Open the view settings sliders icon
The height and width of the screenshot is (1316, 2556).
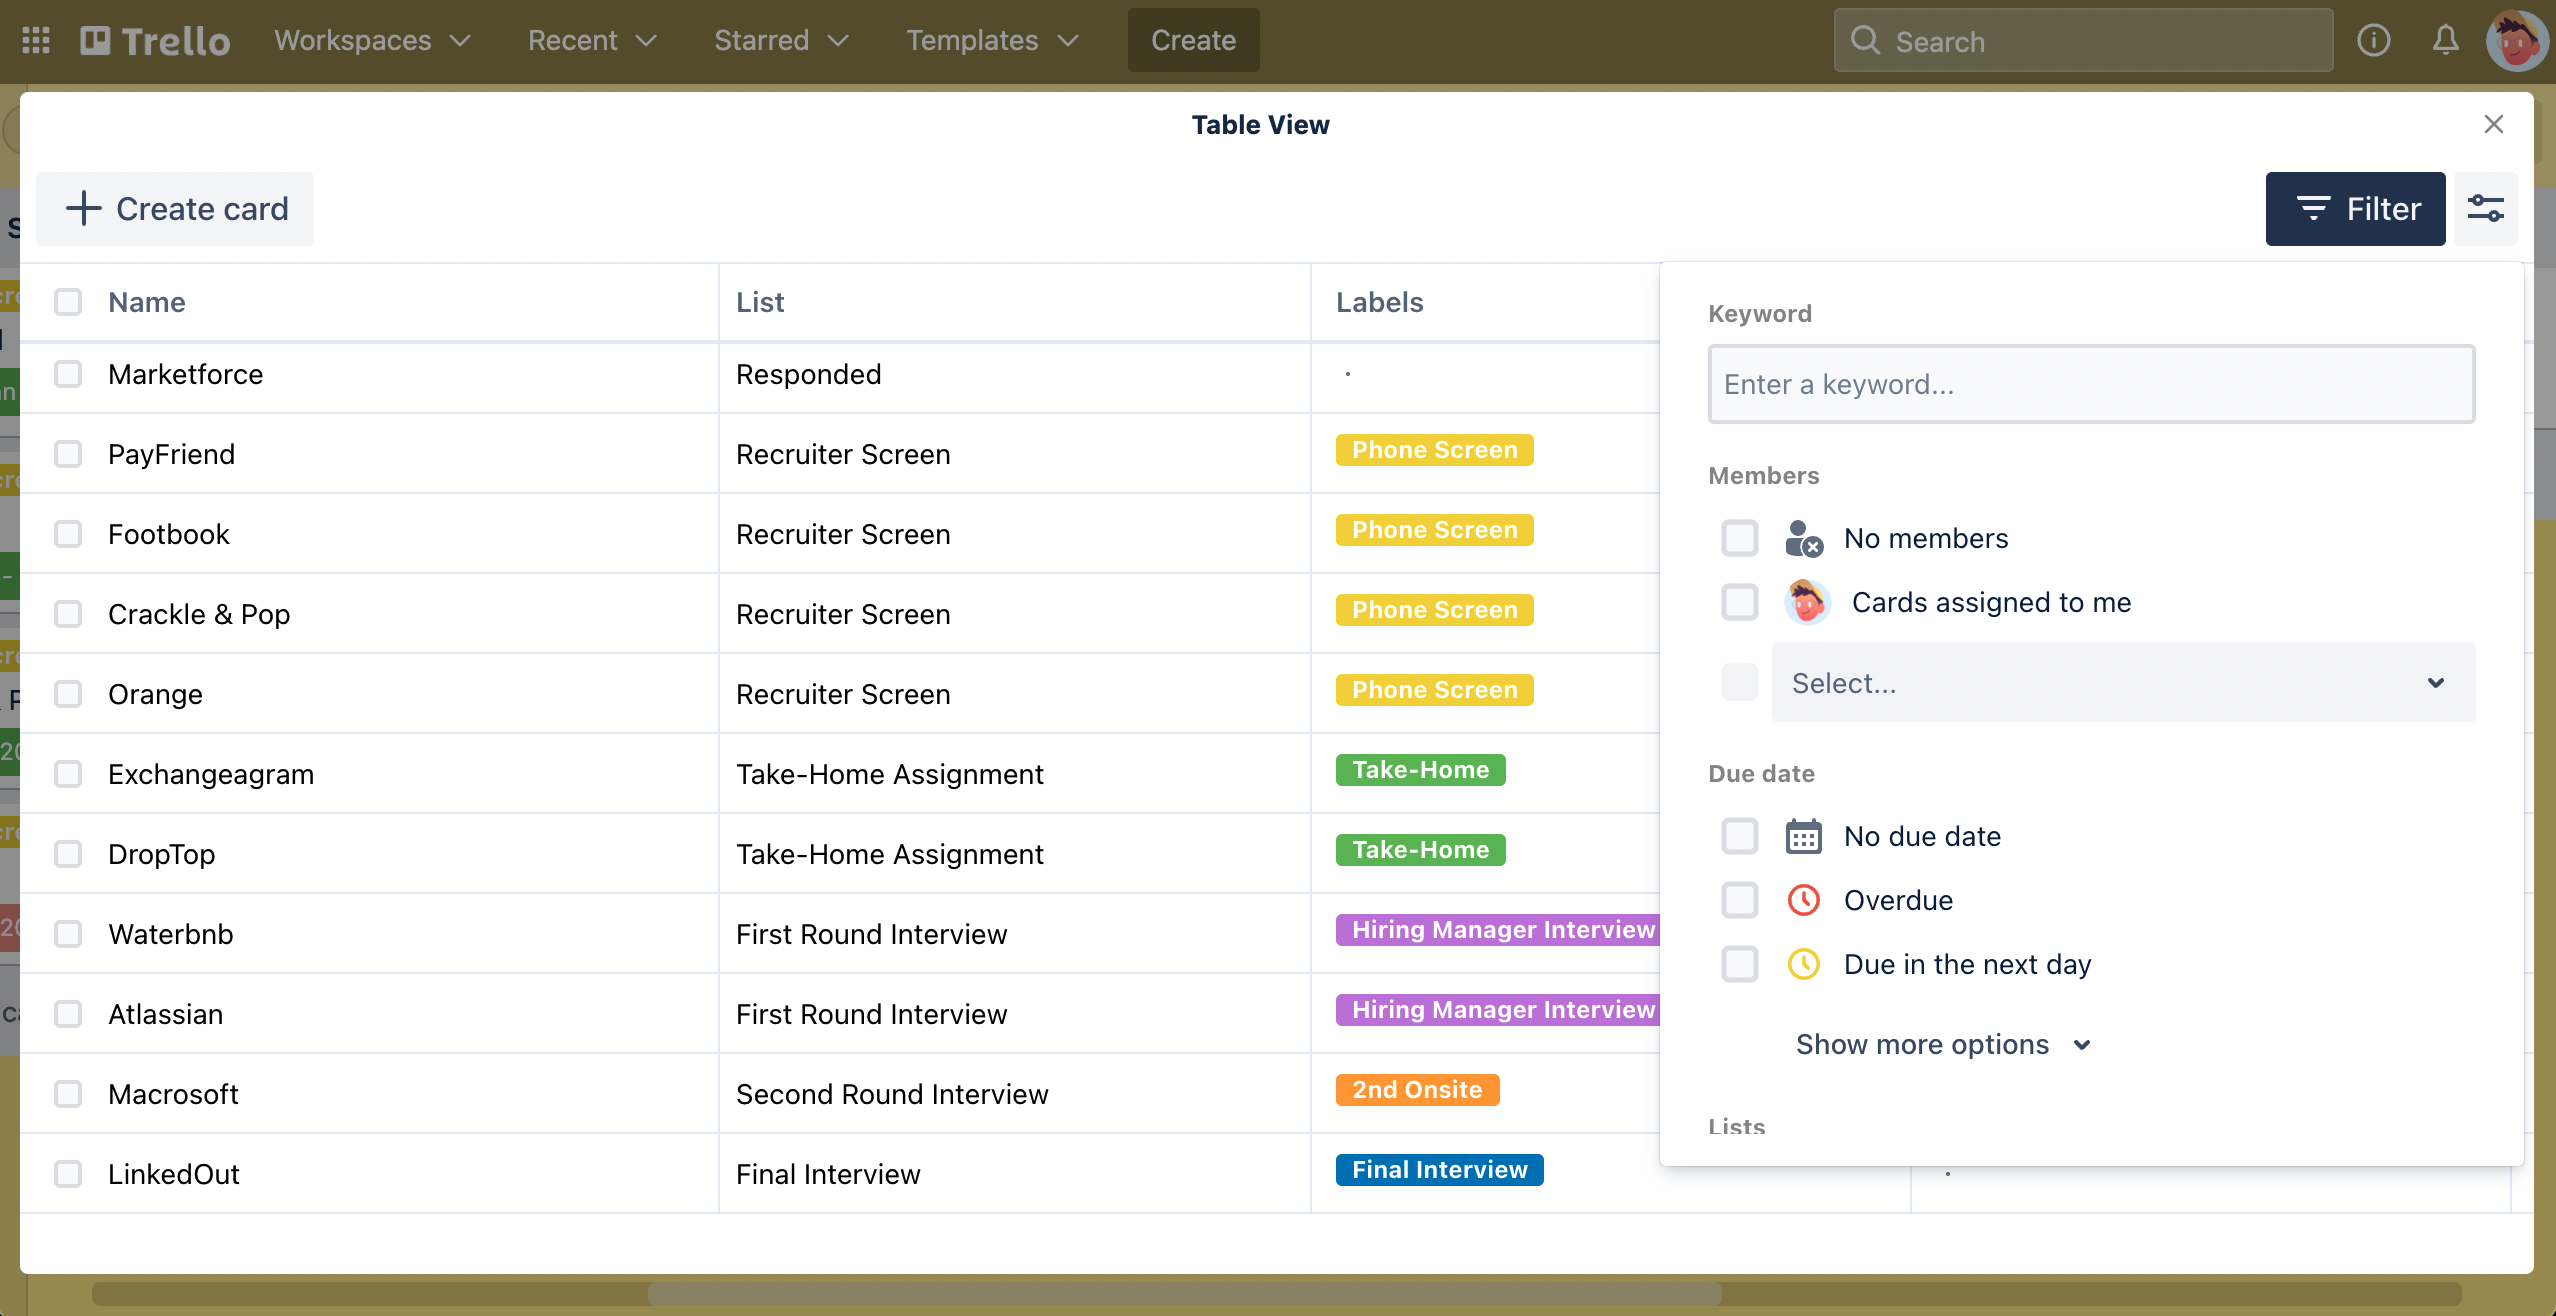[2487, 208]
